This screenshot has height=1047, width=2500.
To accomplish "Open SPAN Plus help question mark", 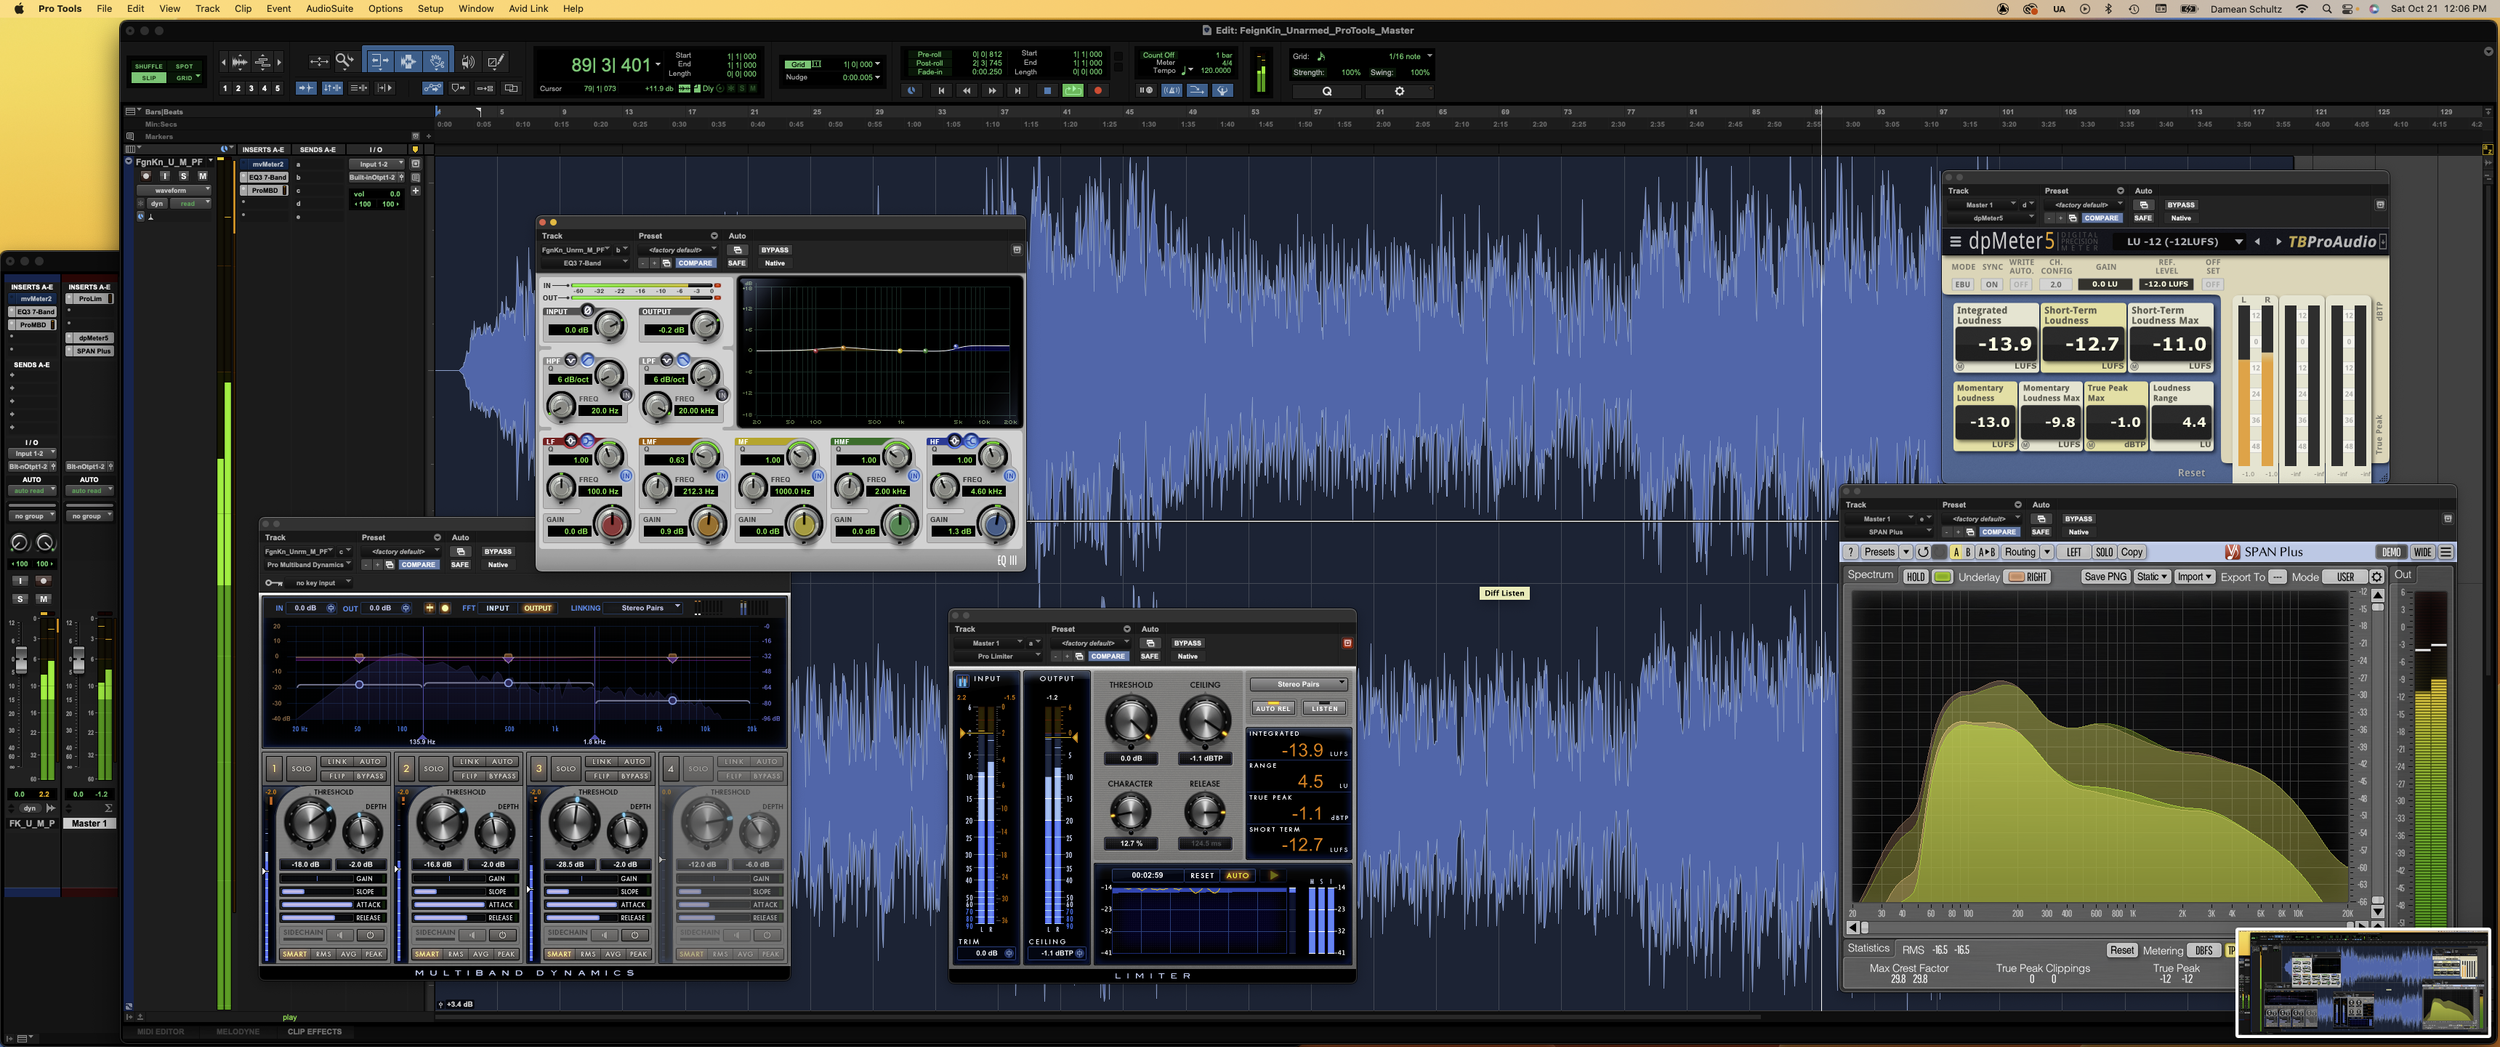I will click(x=1851, y=552).
